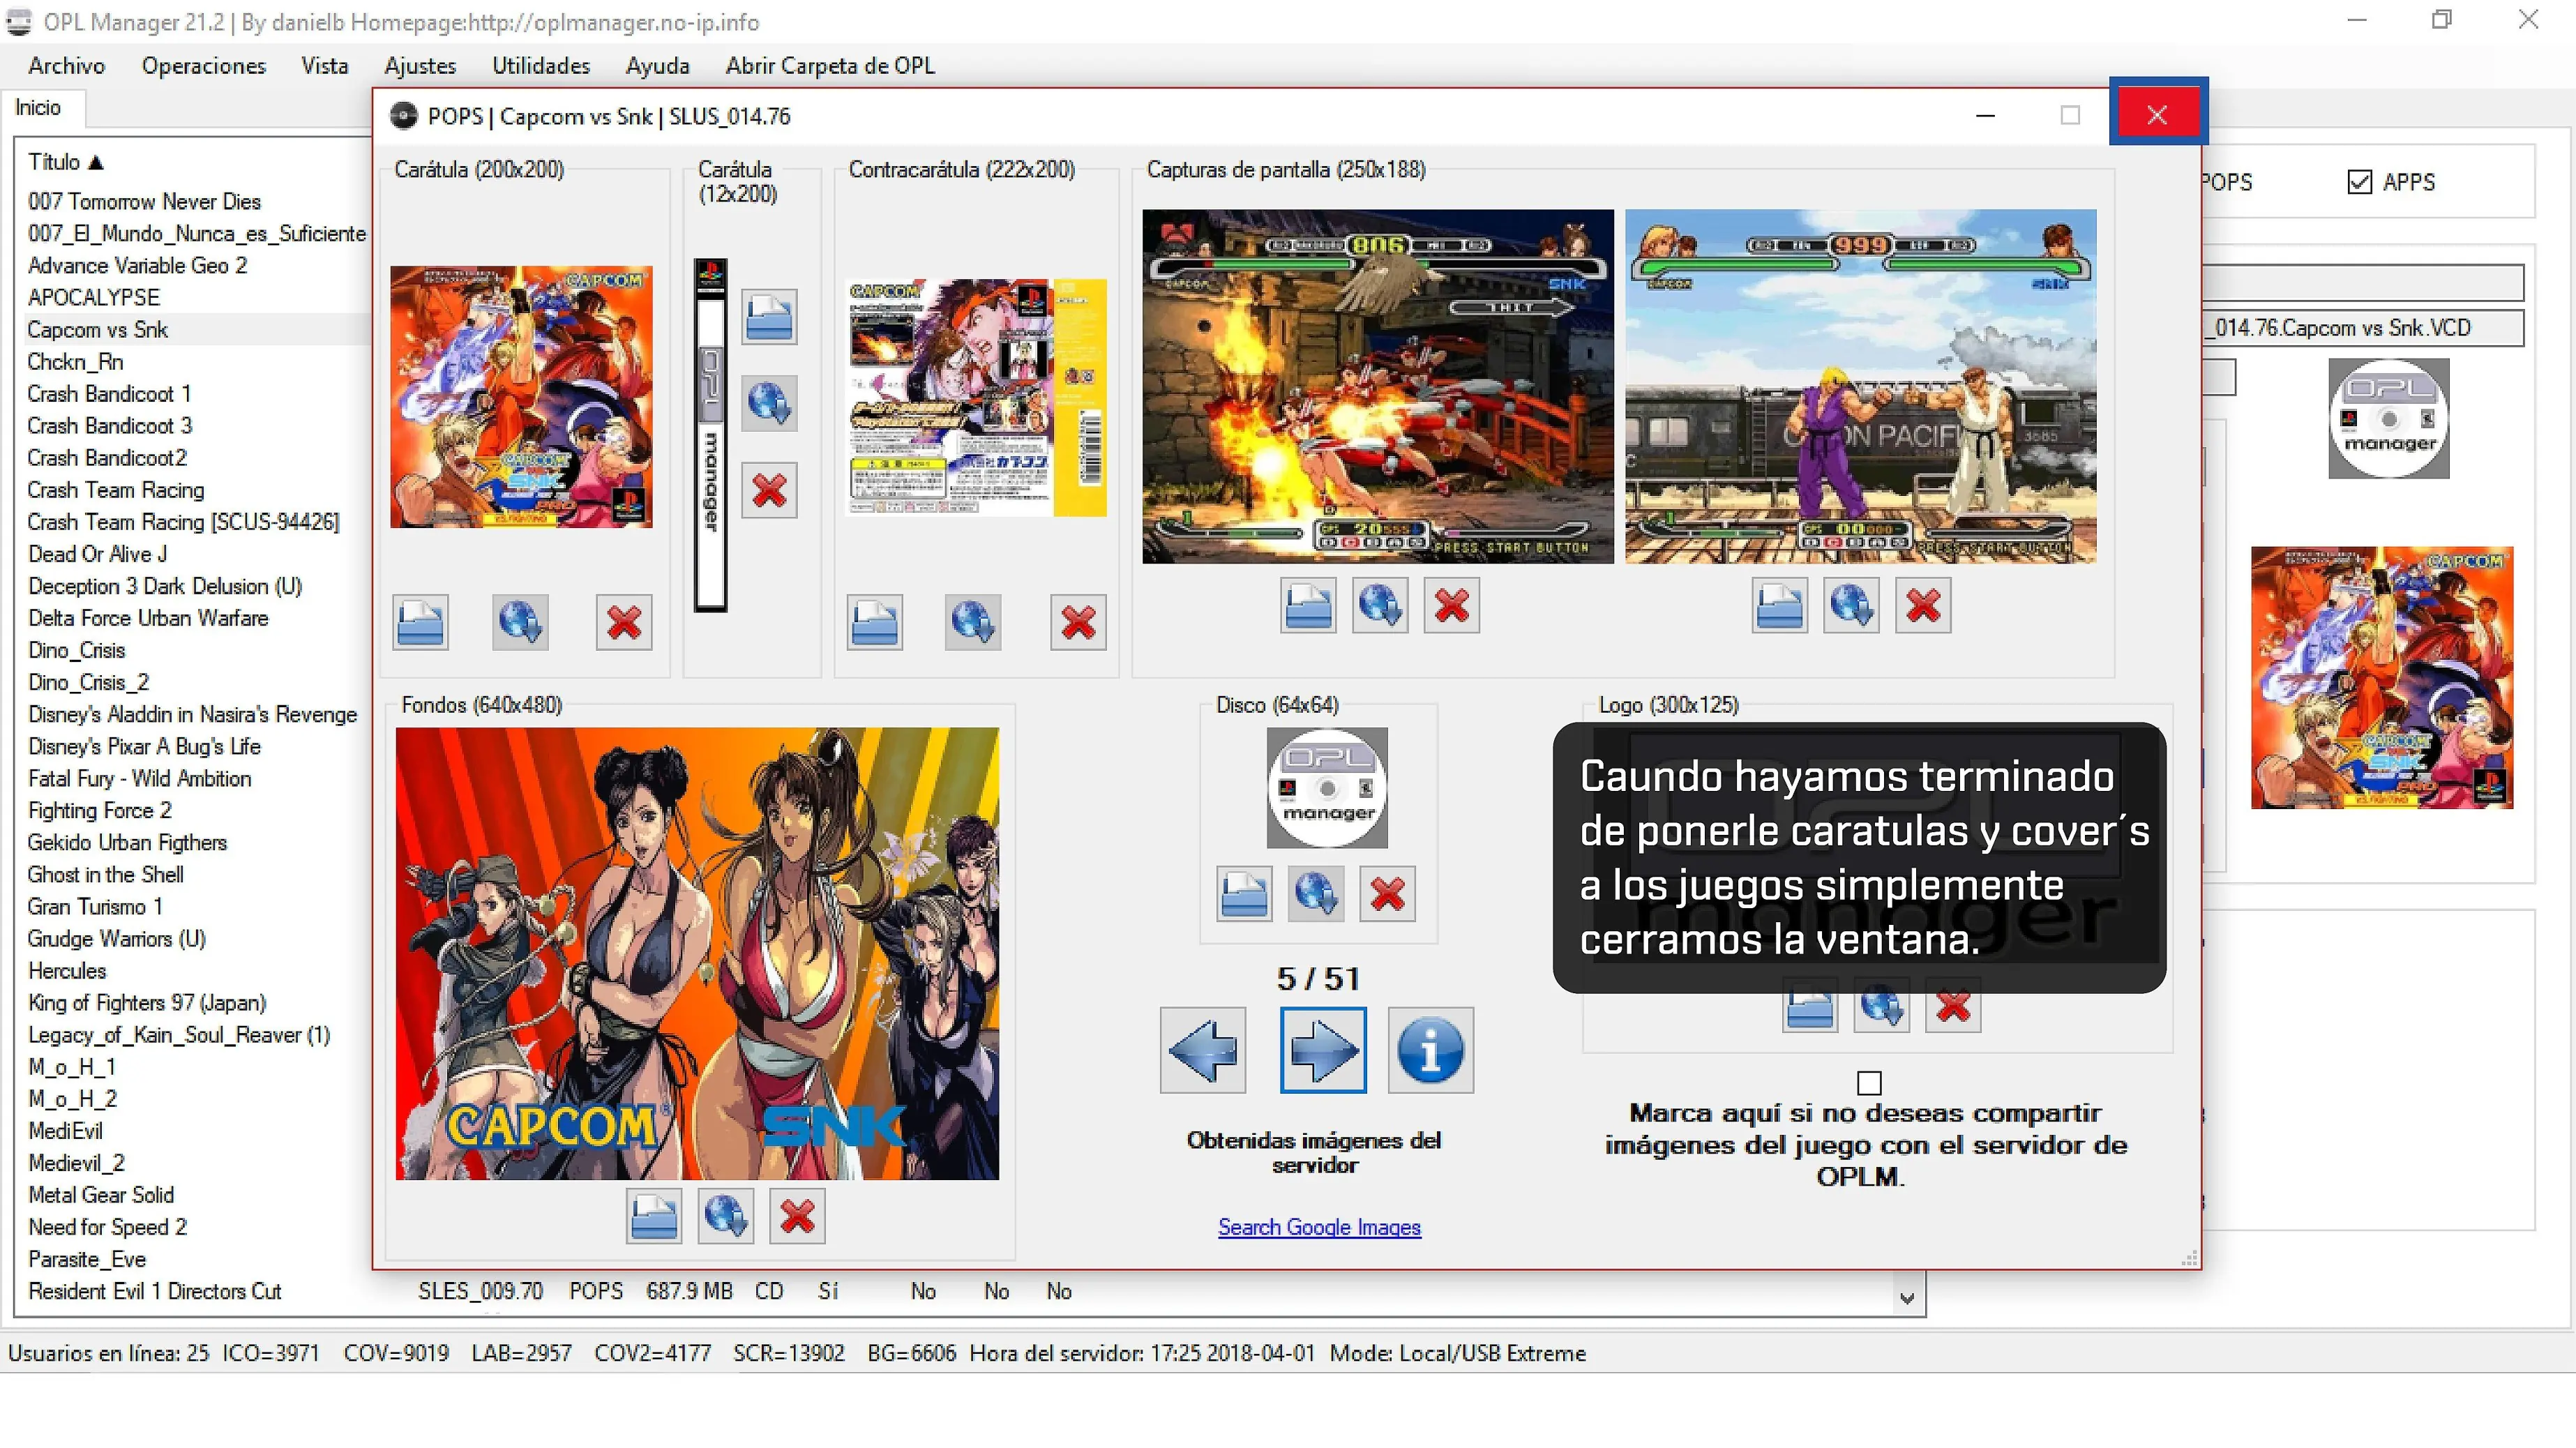Screen dimensions: 2576x1448
Task: Click the Disco OPL manager disc image
Action: 1327,788
